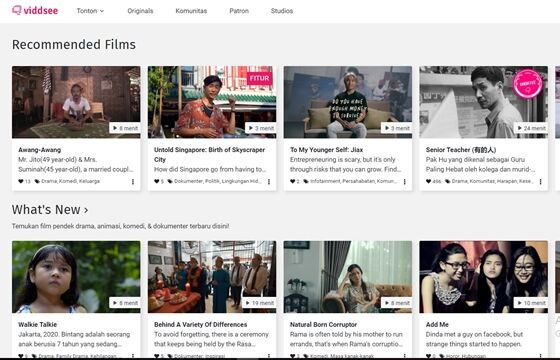560x360 pixels.
Task: Click the pink festival badge on Senior Teacher
Action: pos(528,84)
